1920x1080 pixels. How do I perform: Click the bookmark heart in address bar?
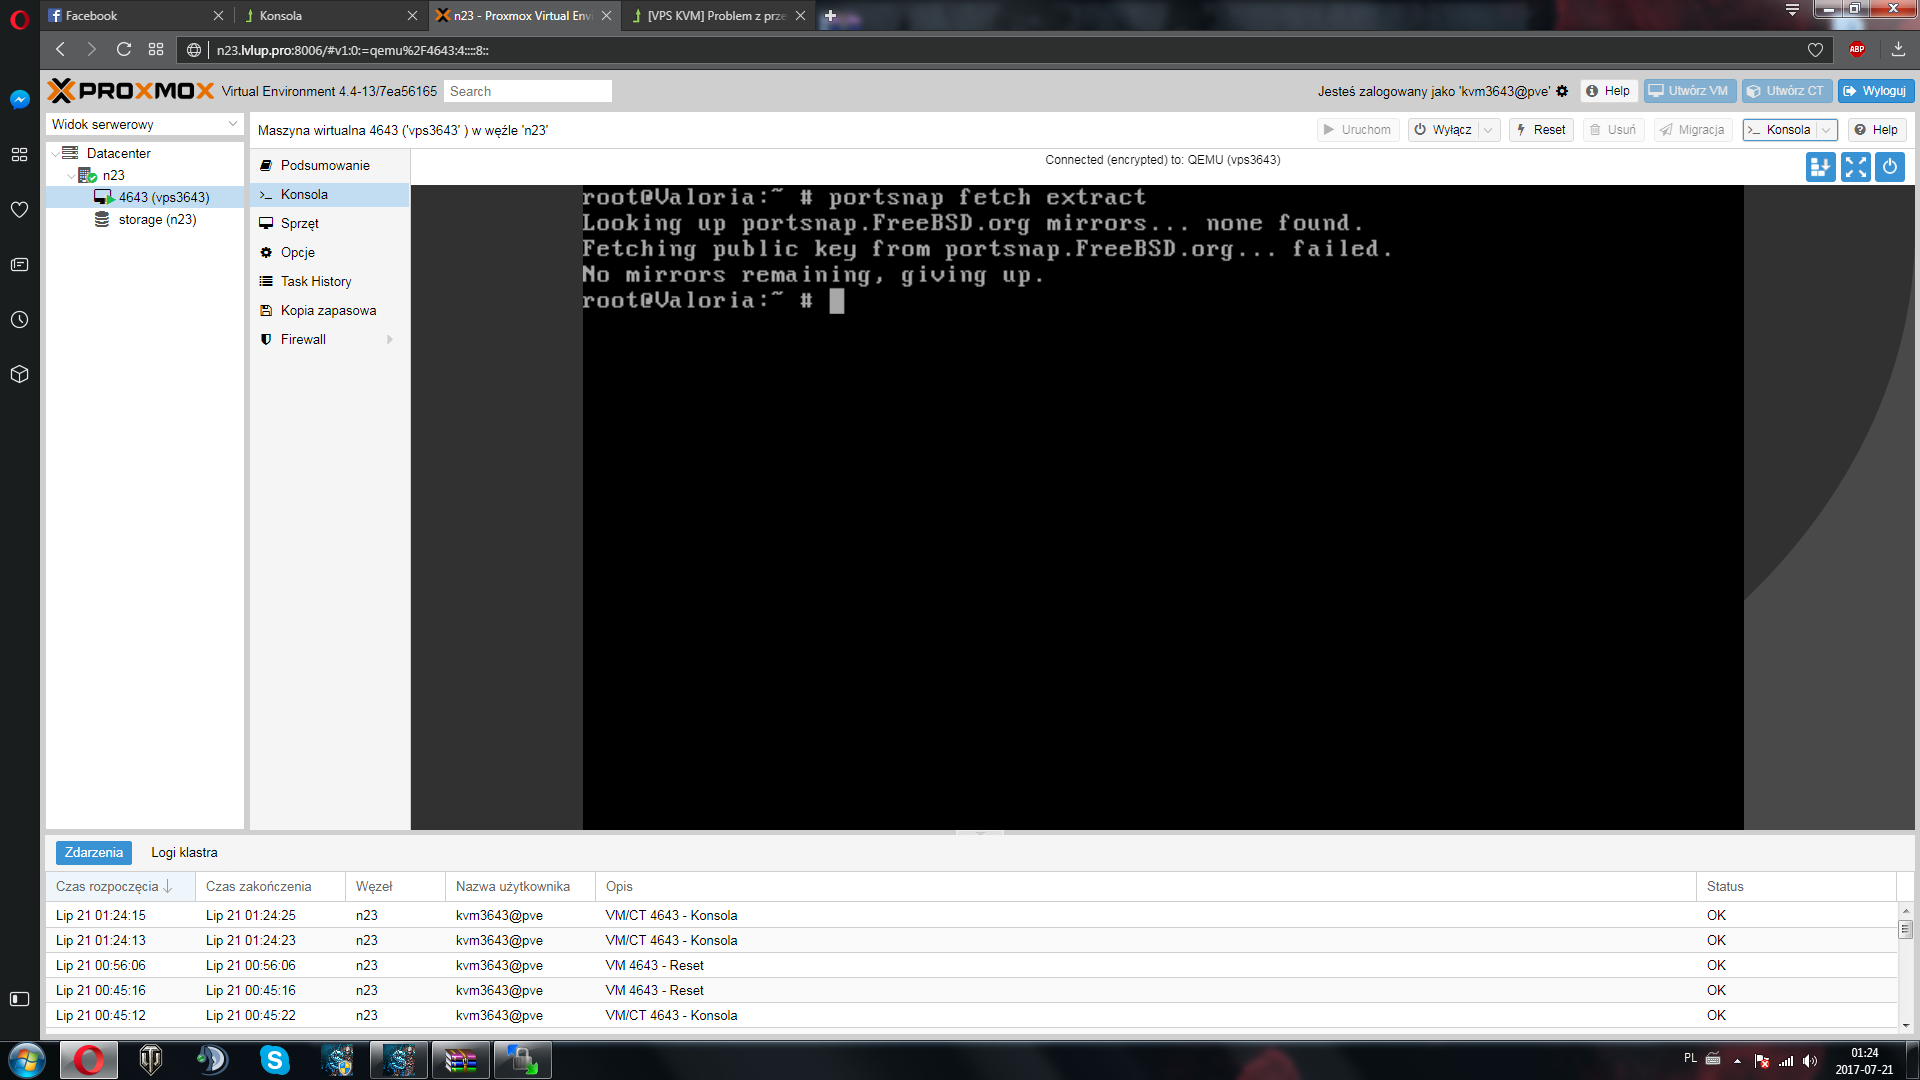tap(1815, 49)
